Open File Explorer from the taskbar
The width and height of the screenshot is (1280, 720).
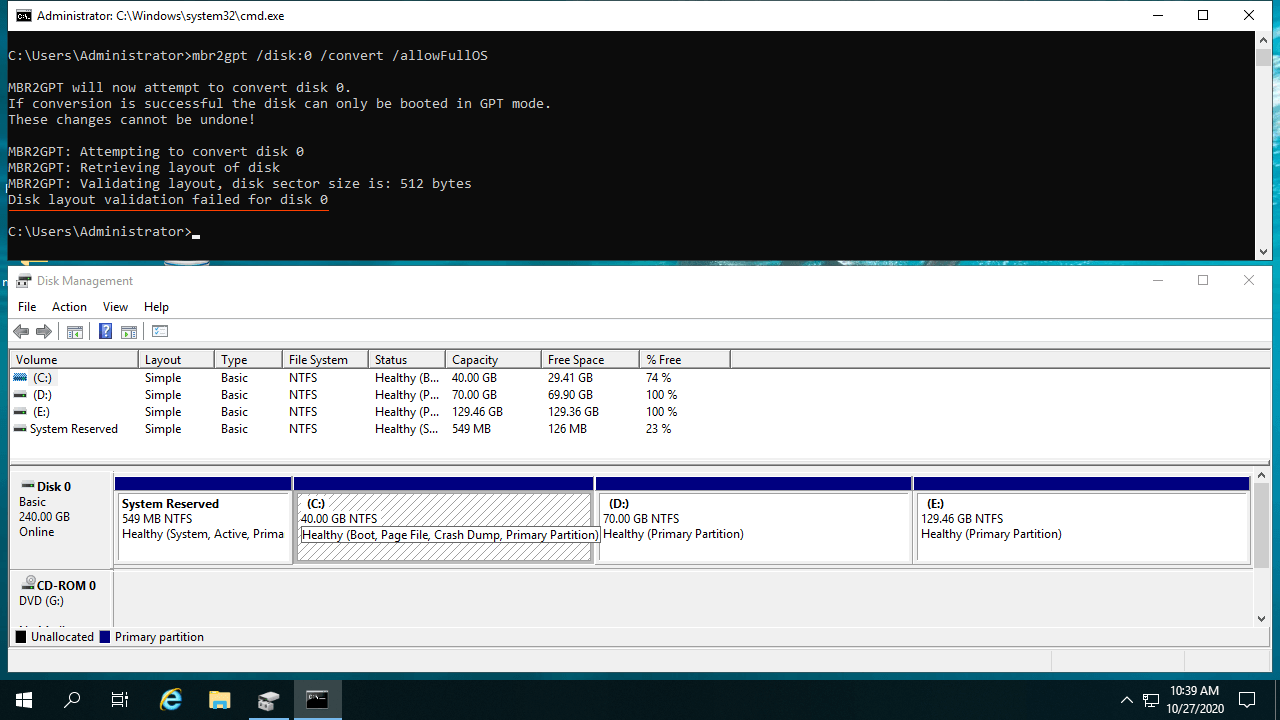point(220,700)
